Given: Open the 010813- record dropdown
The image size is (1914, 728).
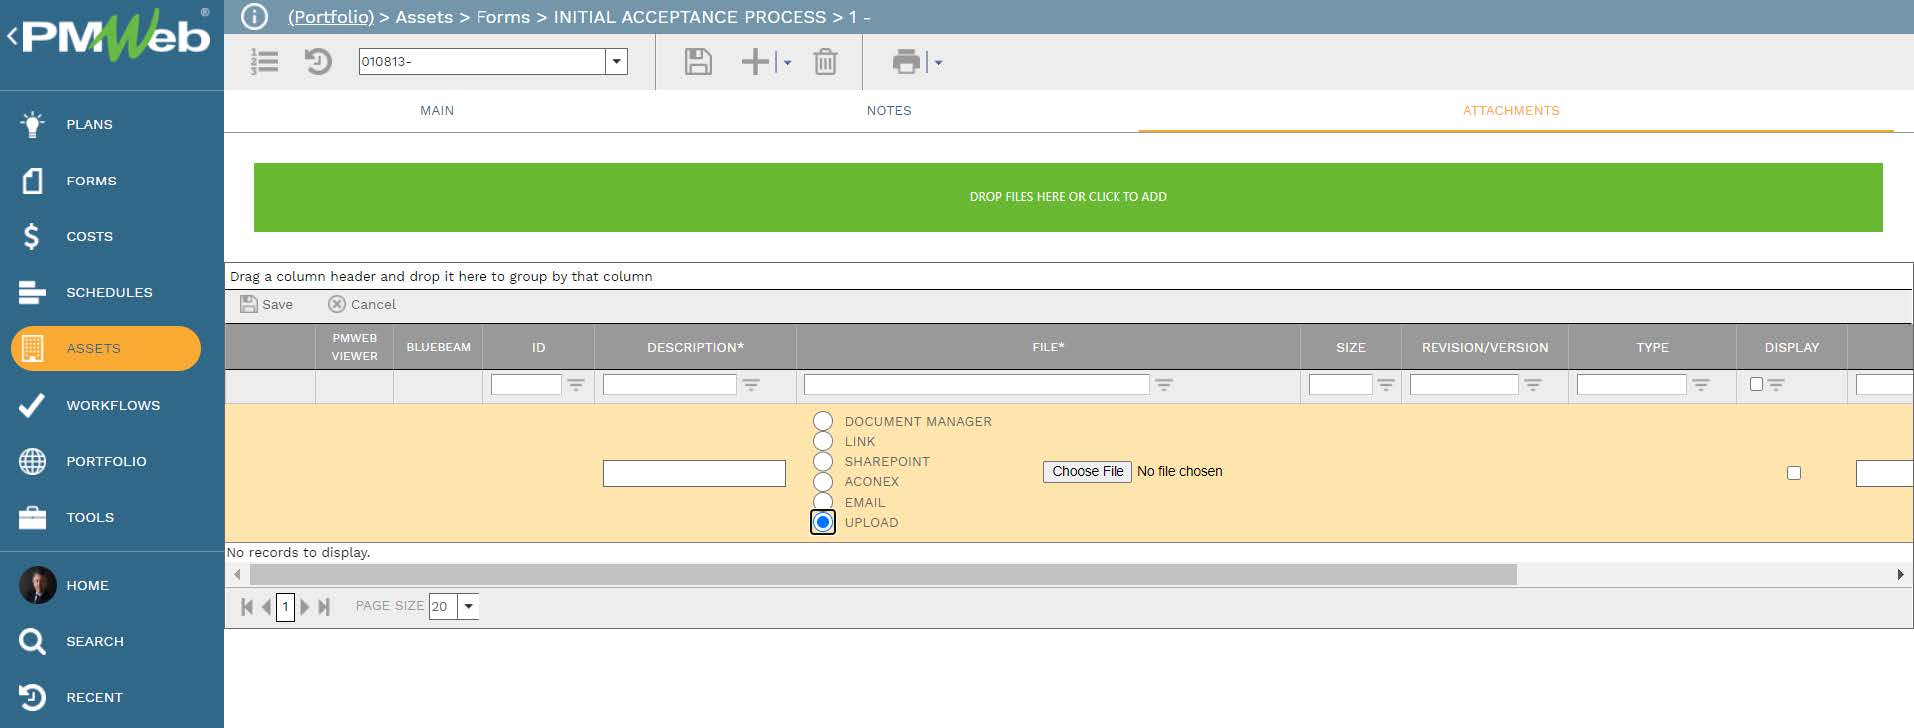Looking at the screenshot, I should click(617, 61).
